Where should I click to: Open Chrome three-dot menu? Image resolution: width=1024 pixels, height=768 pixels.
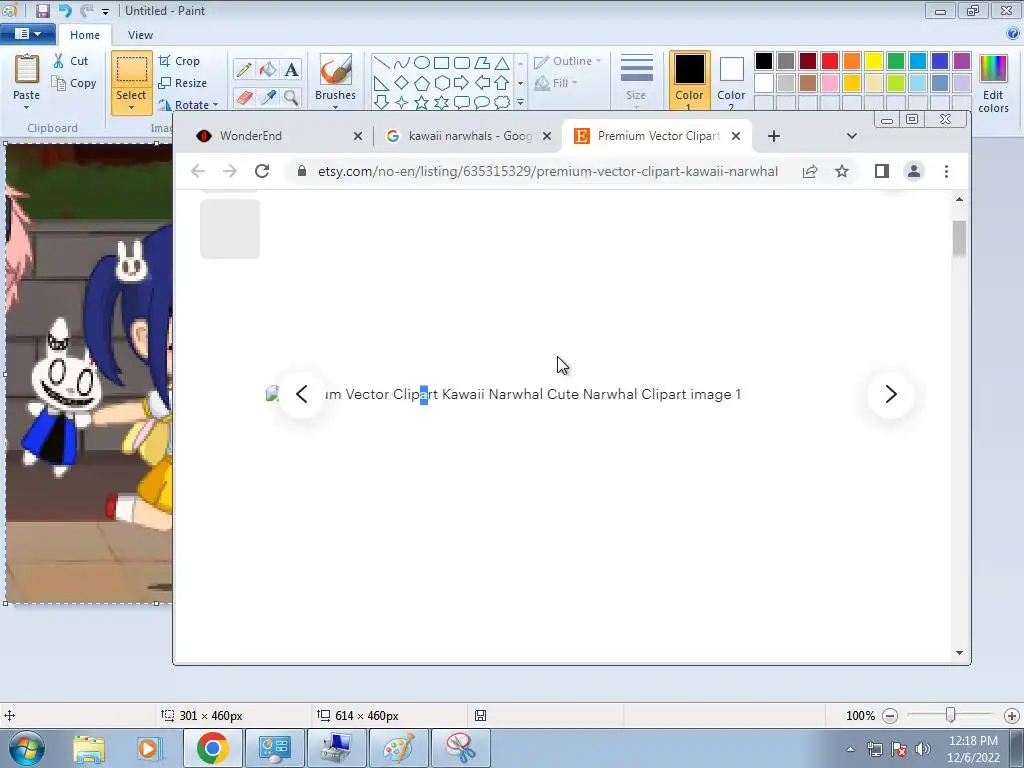tap(946, 171)
